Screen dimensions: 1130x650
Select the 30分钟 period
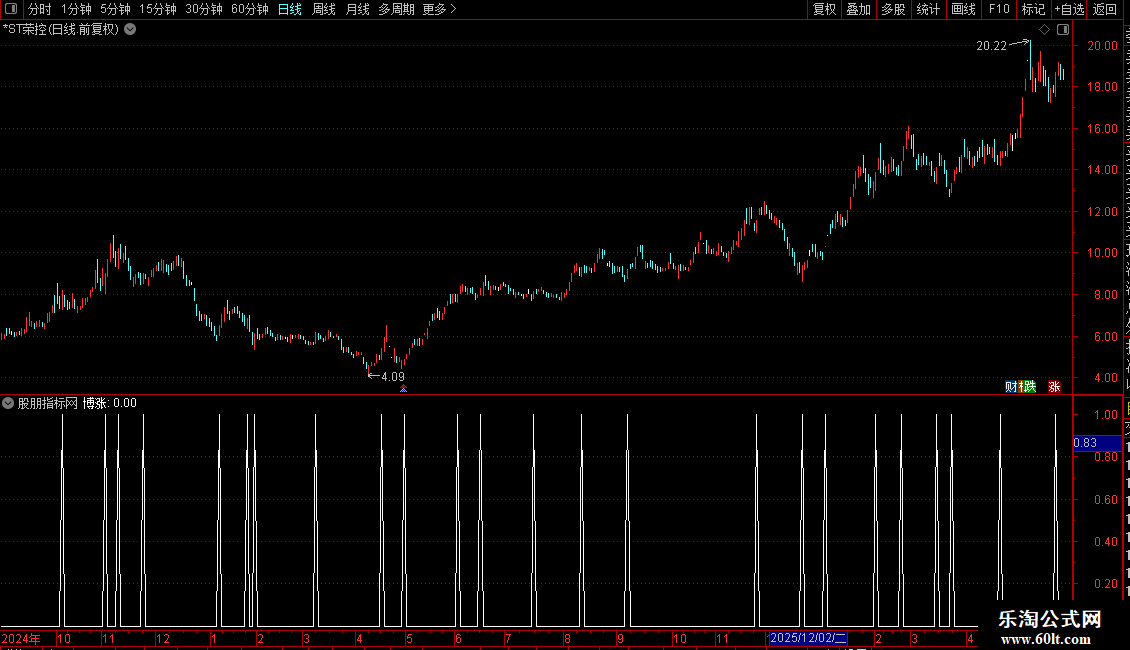click(204, 9)
